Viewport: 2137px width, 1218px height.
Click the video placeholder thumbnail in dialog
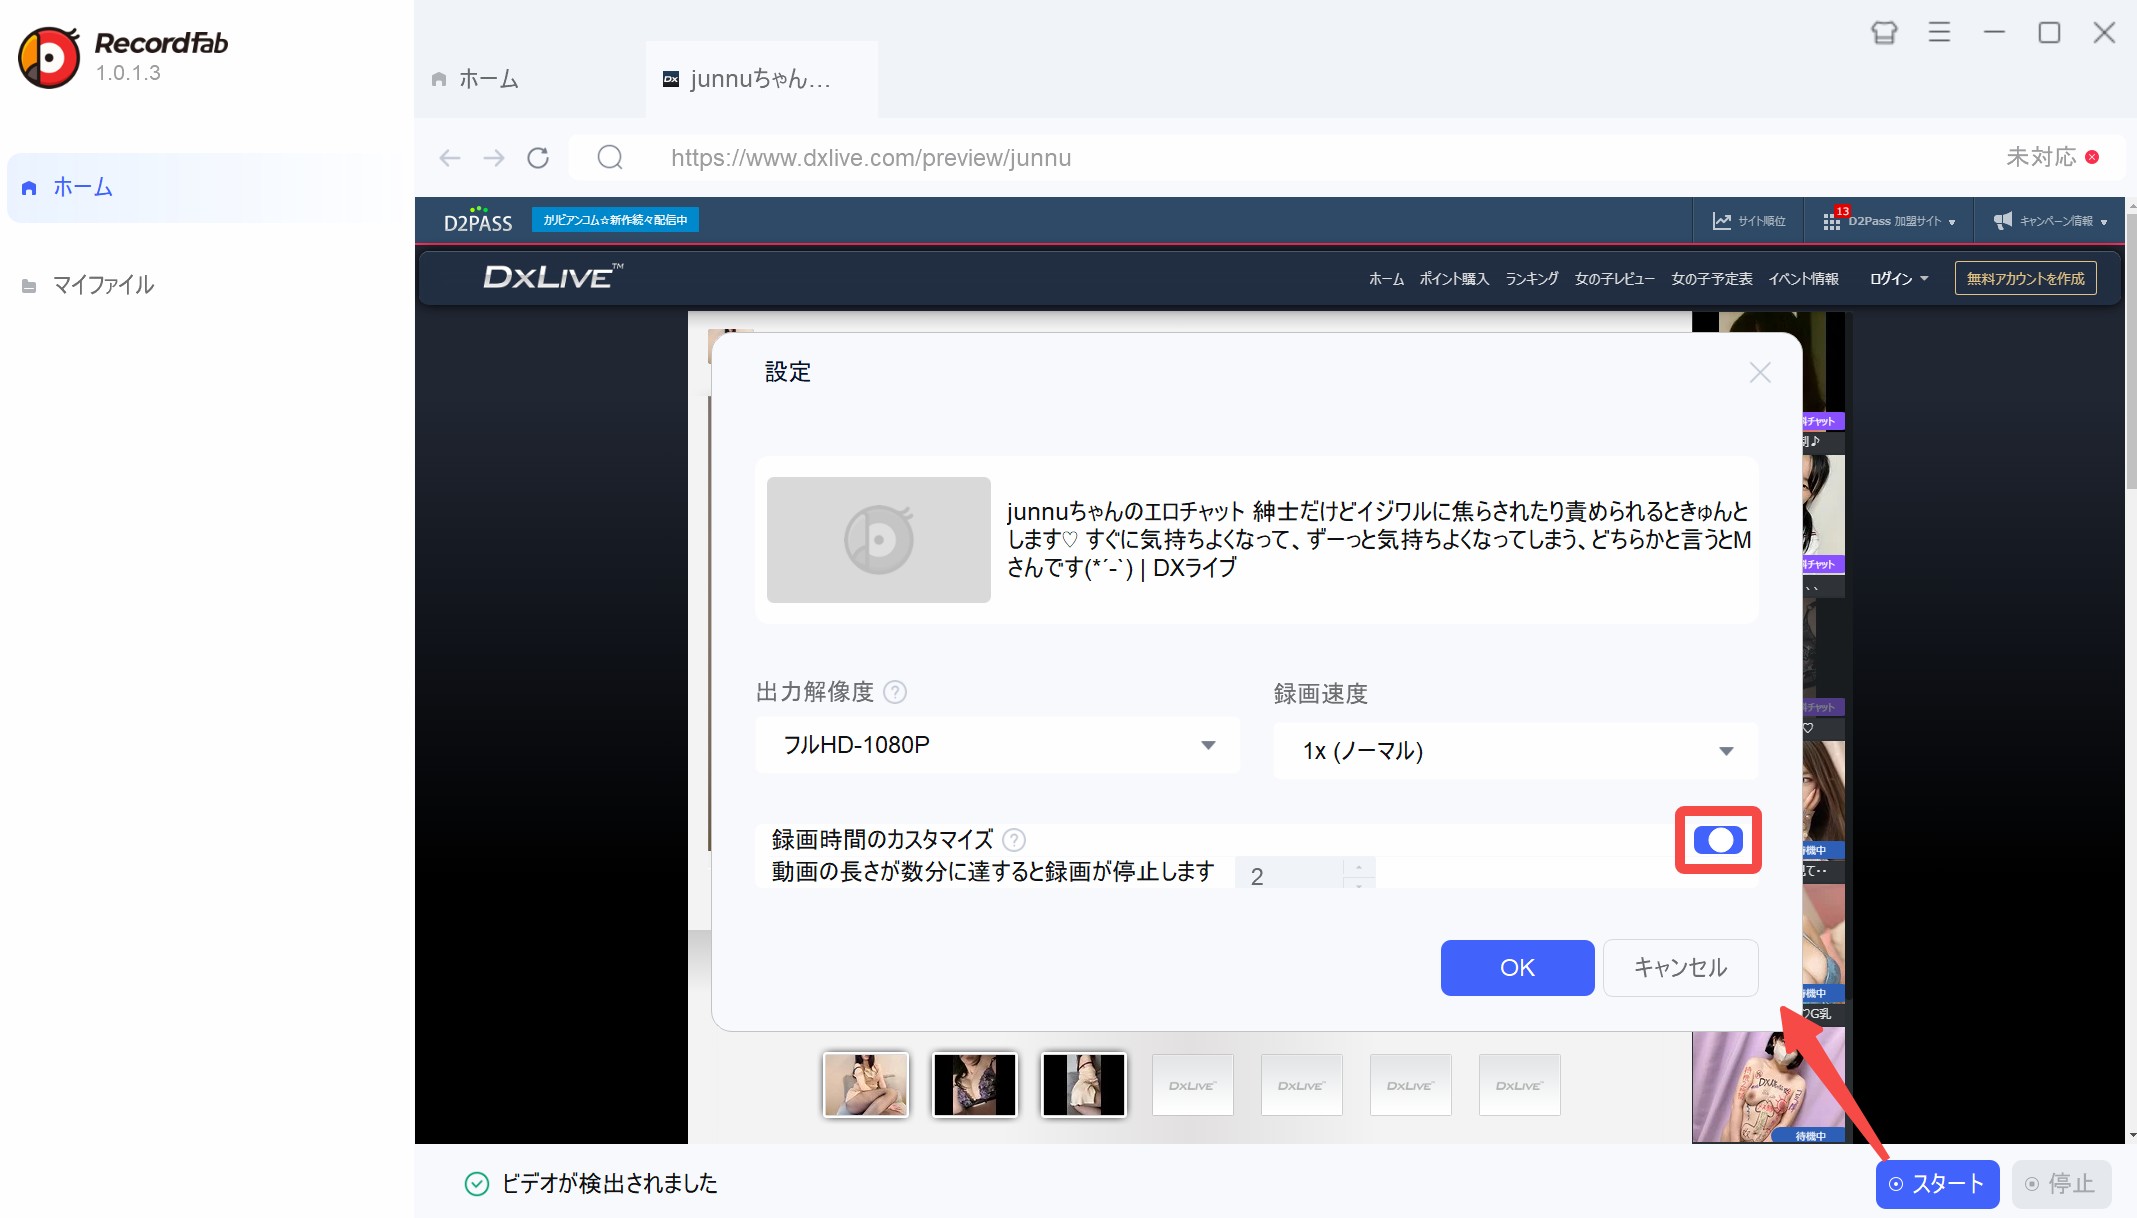coord(879,540)
